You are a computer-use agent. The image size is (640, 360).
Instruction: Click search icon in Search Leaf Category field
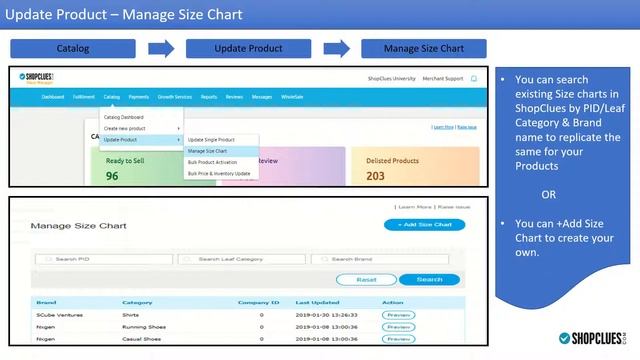coord(187,259)
